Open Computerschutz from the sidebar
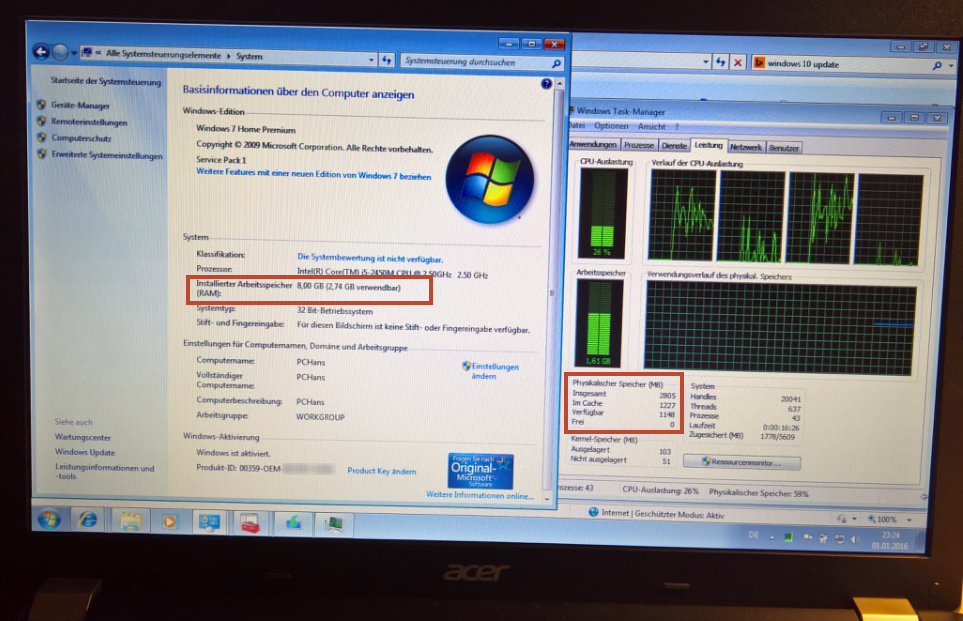Viewport: 963px width, 621px height. [x=81, y=138]
